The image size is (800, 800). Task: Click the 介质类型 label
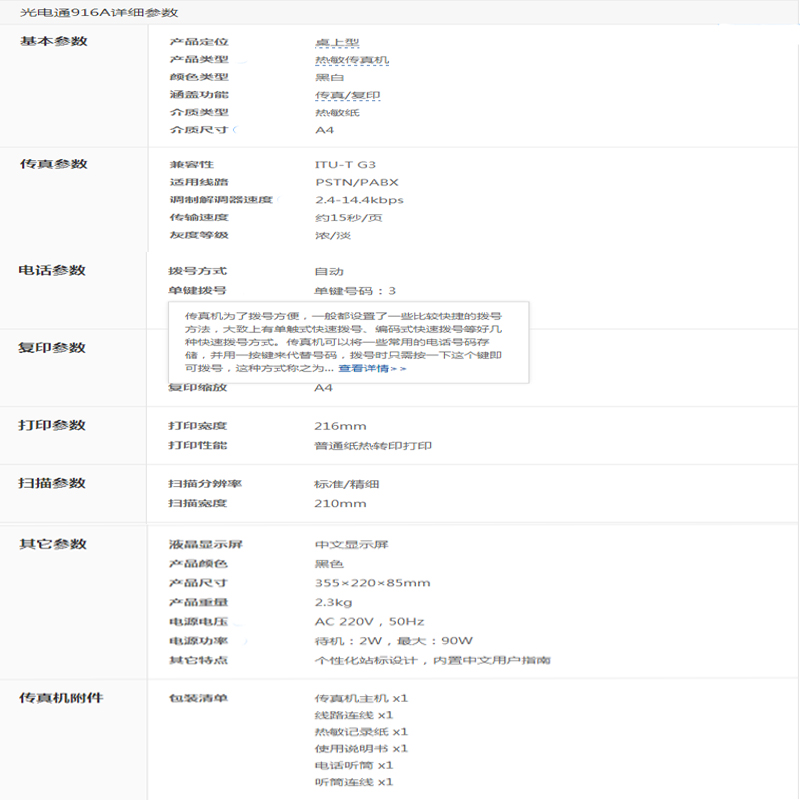pos(199,112)
